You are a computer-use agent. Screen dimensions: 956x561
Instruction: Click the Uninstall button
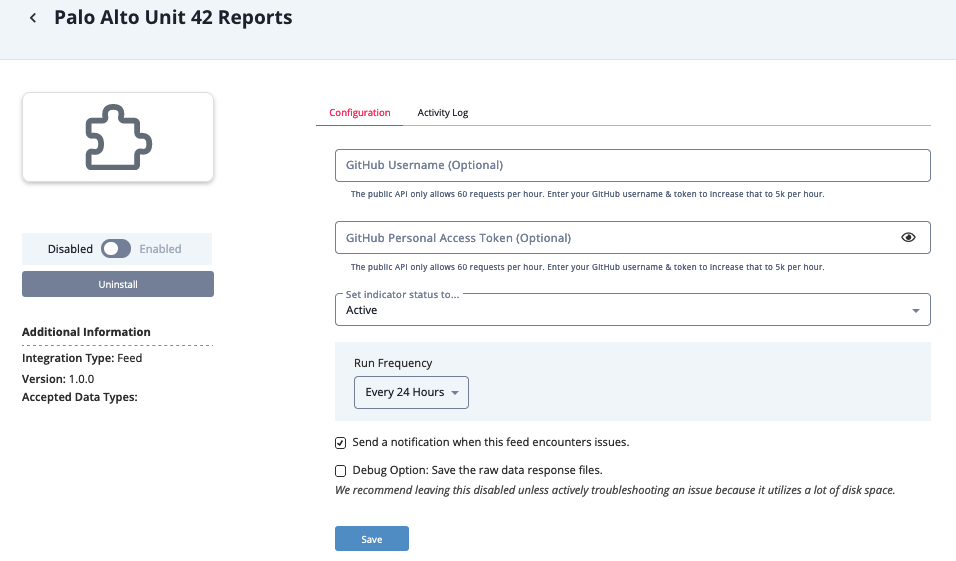(118, 284)
